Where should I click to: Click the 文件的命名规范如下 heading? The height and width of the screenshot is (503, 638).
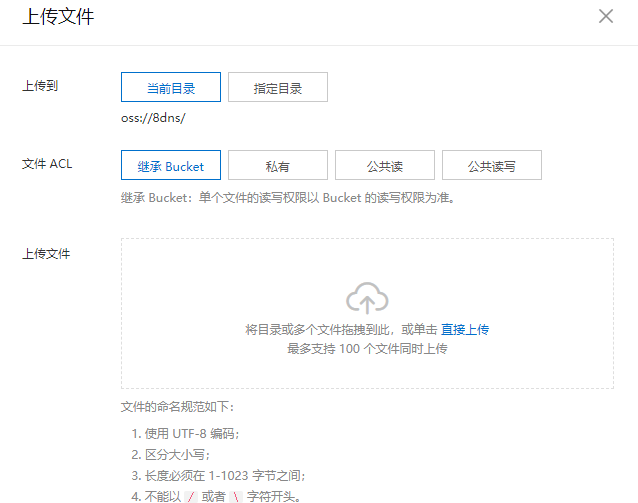tap(178, 408)
